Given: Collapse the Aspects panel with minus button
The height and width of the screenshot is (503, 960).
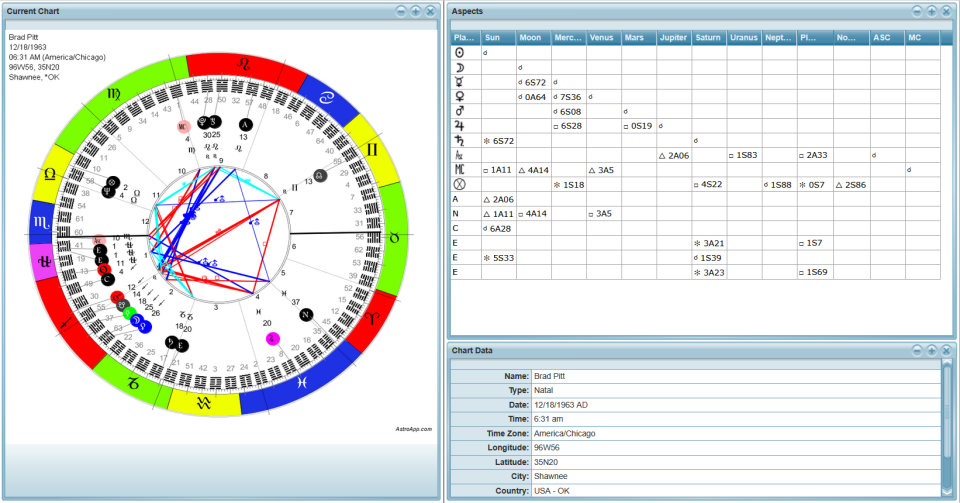Looking at the screenshot, I should (917, 12).
